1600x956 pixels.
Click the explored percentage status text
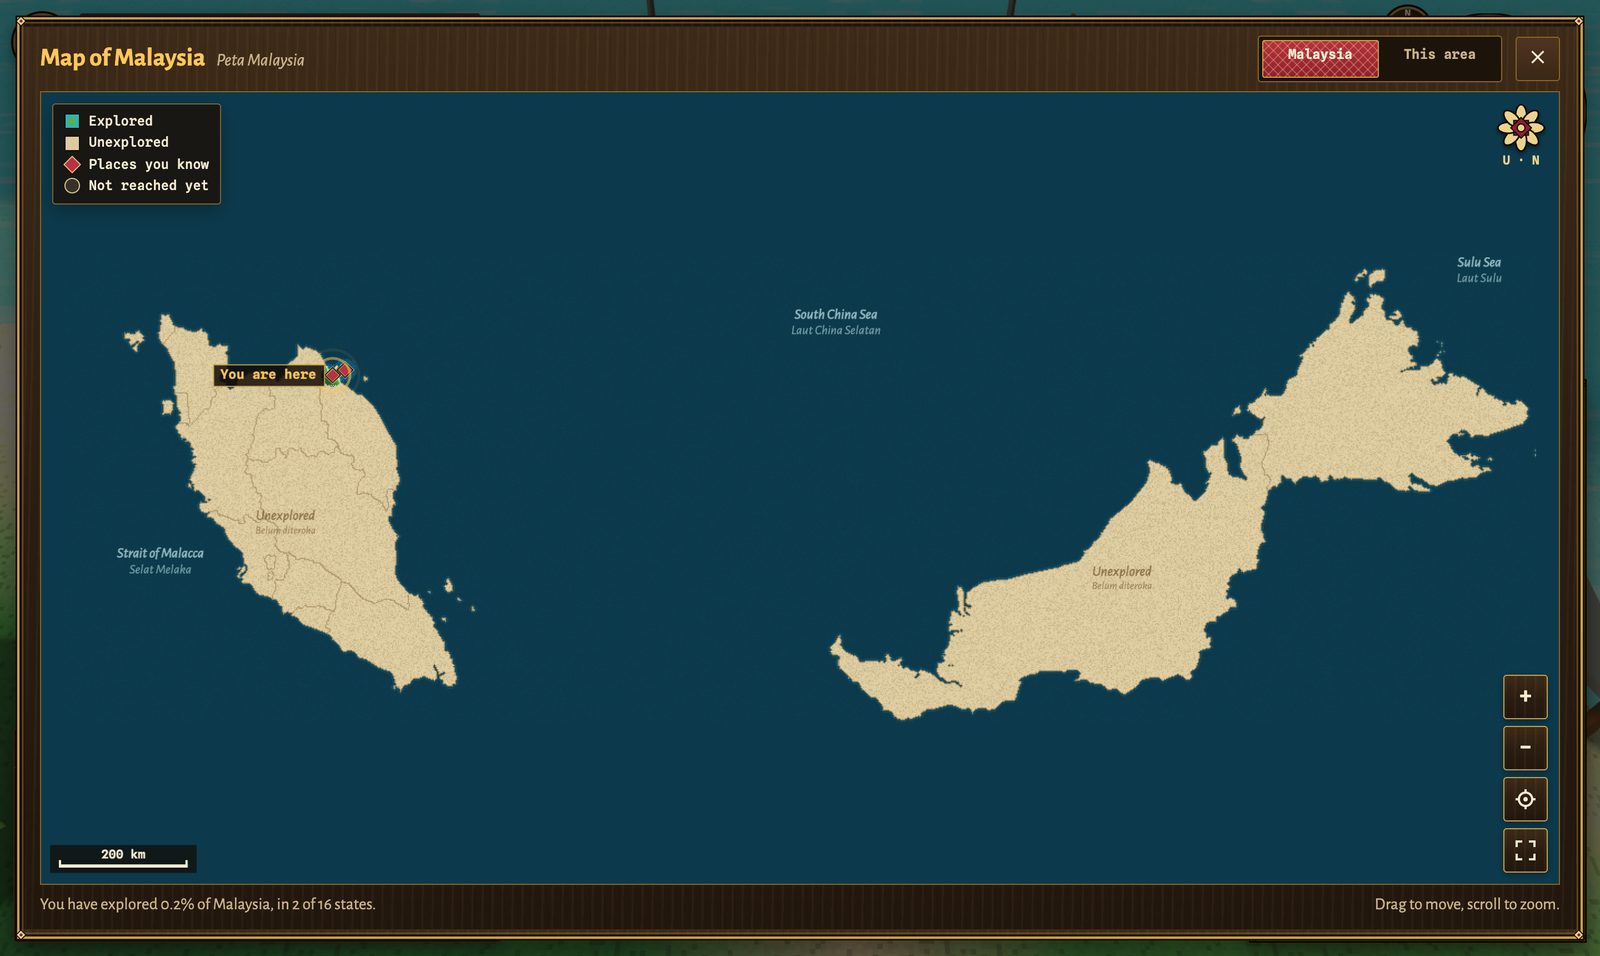208,904
